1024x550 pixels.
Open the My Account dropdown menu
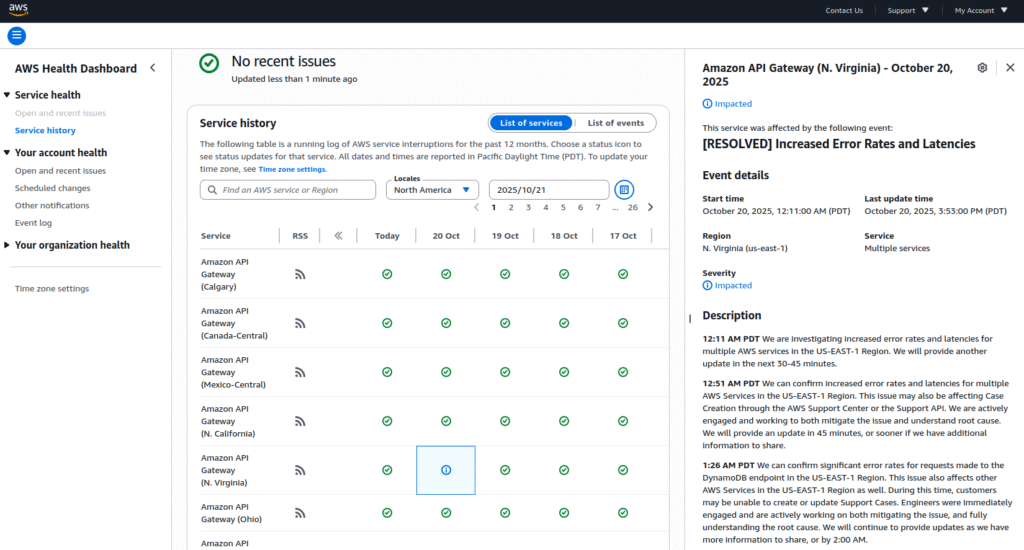981,10
